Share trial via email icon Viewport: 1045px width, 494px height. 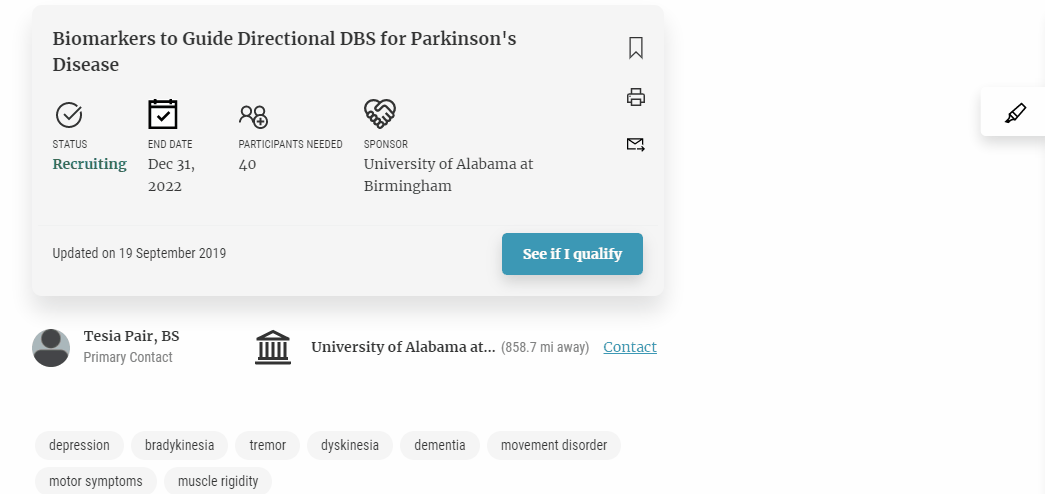636,144
